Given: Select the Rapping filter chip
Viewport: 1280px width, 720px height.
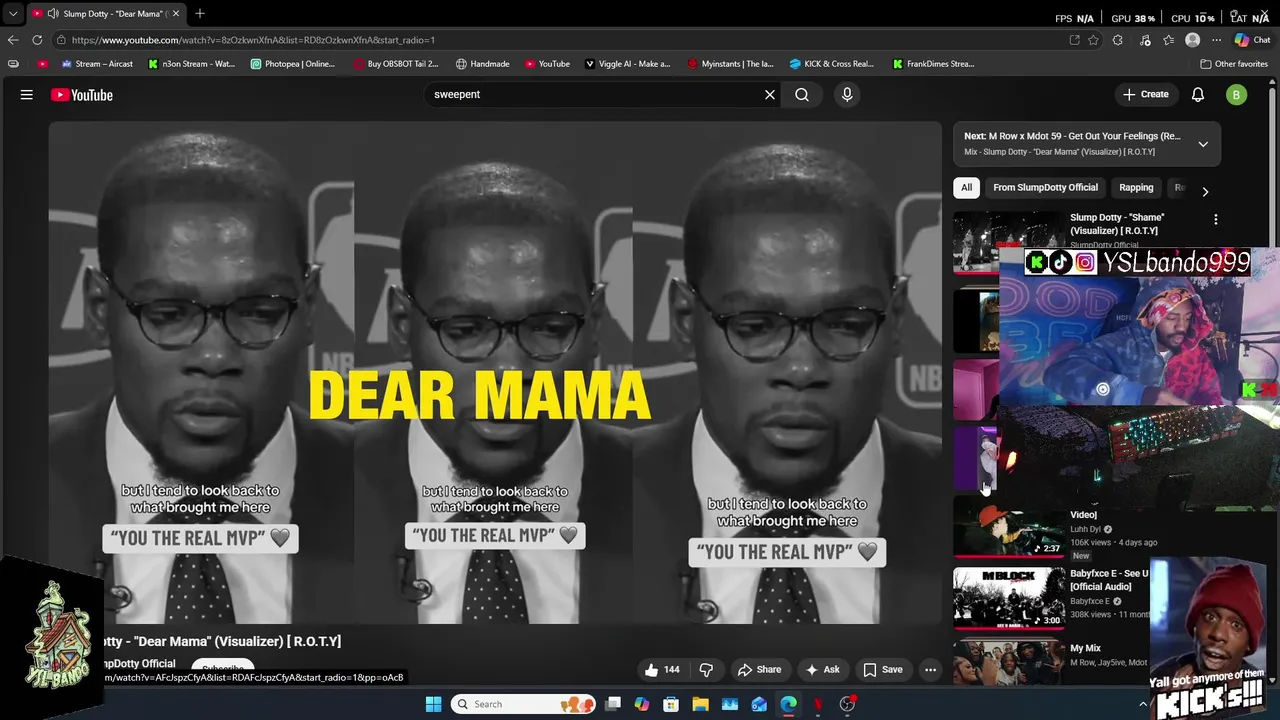Looking at the screenshot, I should [1136, 188].
